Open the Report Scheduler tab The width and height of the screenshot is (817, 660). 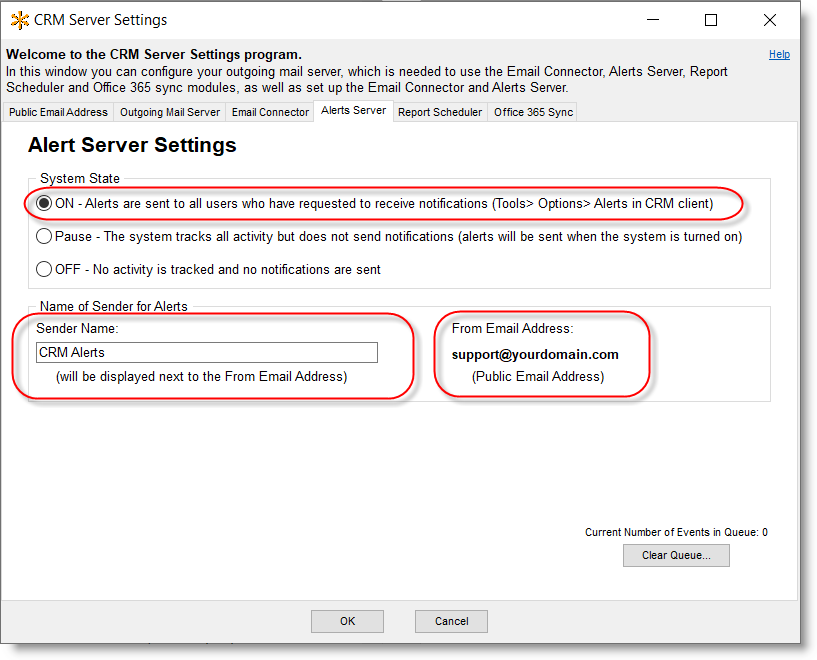[x=439, y=112]
